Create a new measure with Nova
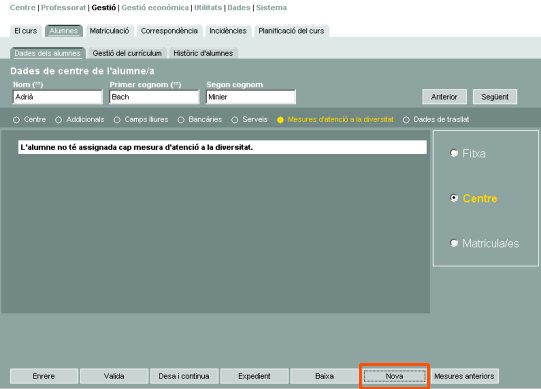The height and width of the screenshot is (389, 541). point(394,376)
